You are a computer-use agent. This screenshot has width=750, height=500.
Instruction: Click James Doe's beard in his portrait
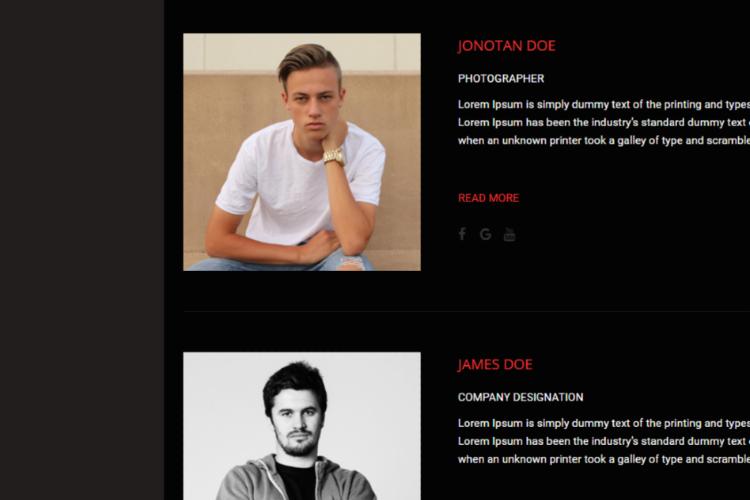[x=298, y=443]
